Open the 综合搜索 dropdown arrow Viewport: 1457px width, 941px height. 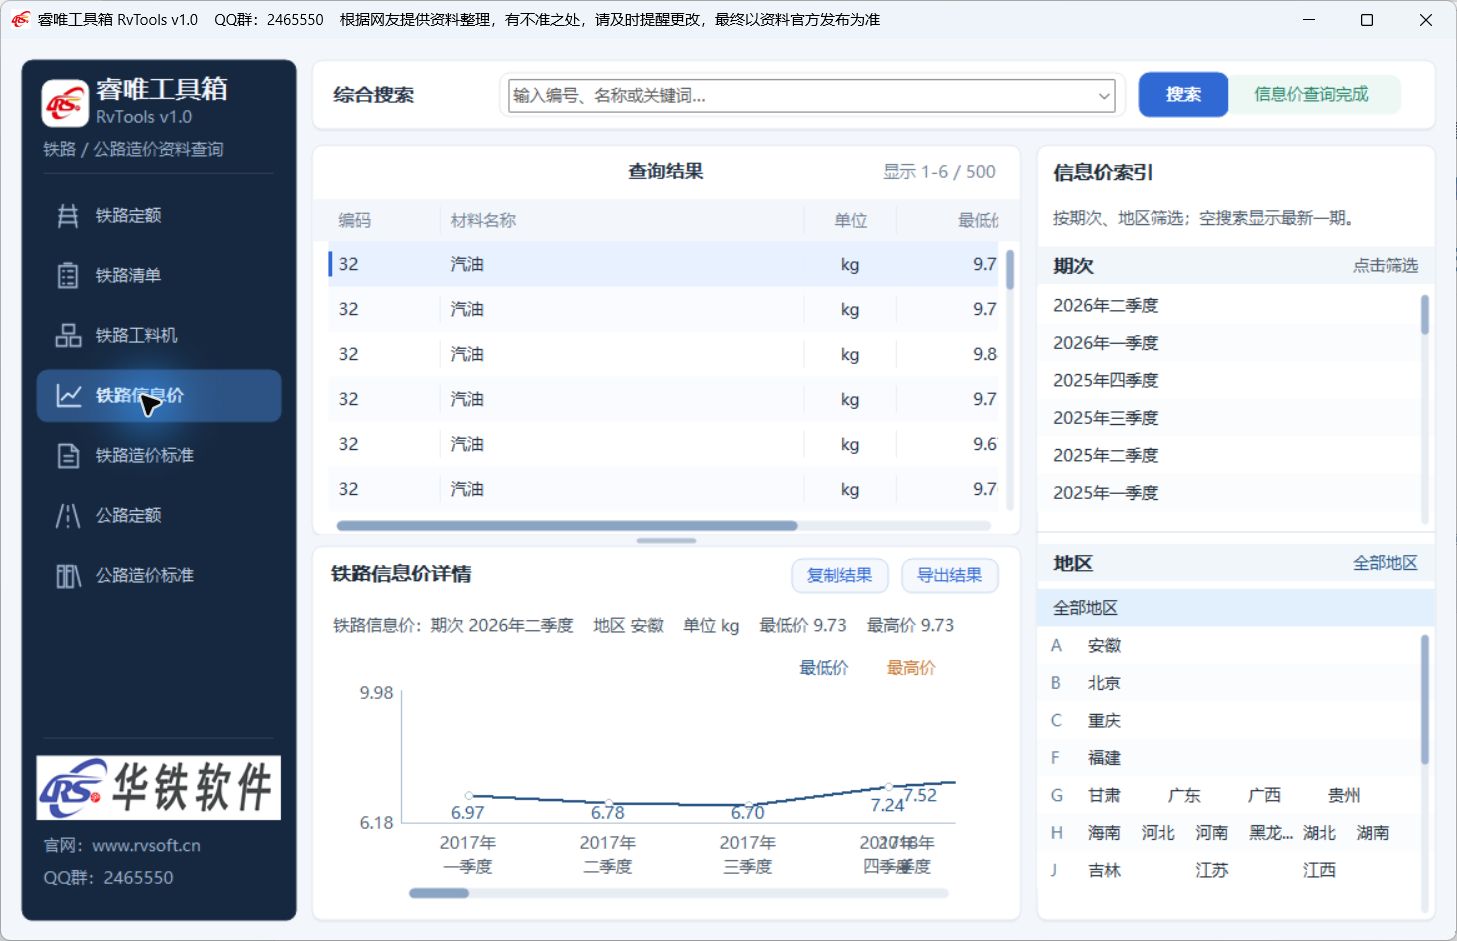tap(1104, 96)
